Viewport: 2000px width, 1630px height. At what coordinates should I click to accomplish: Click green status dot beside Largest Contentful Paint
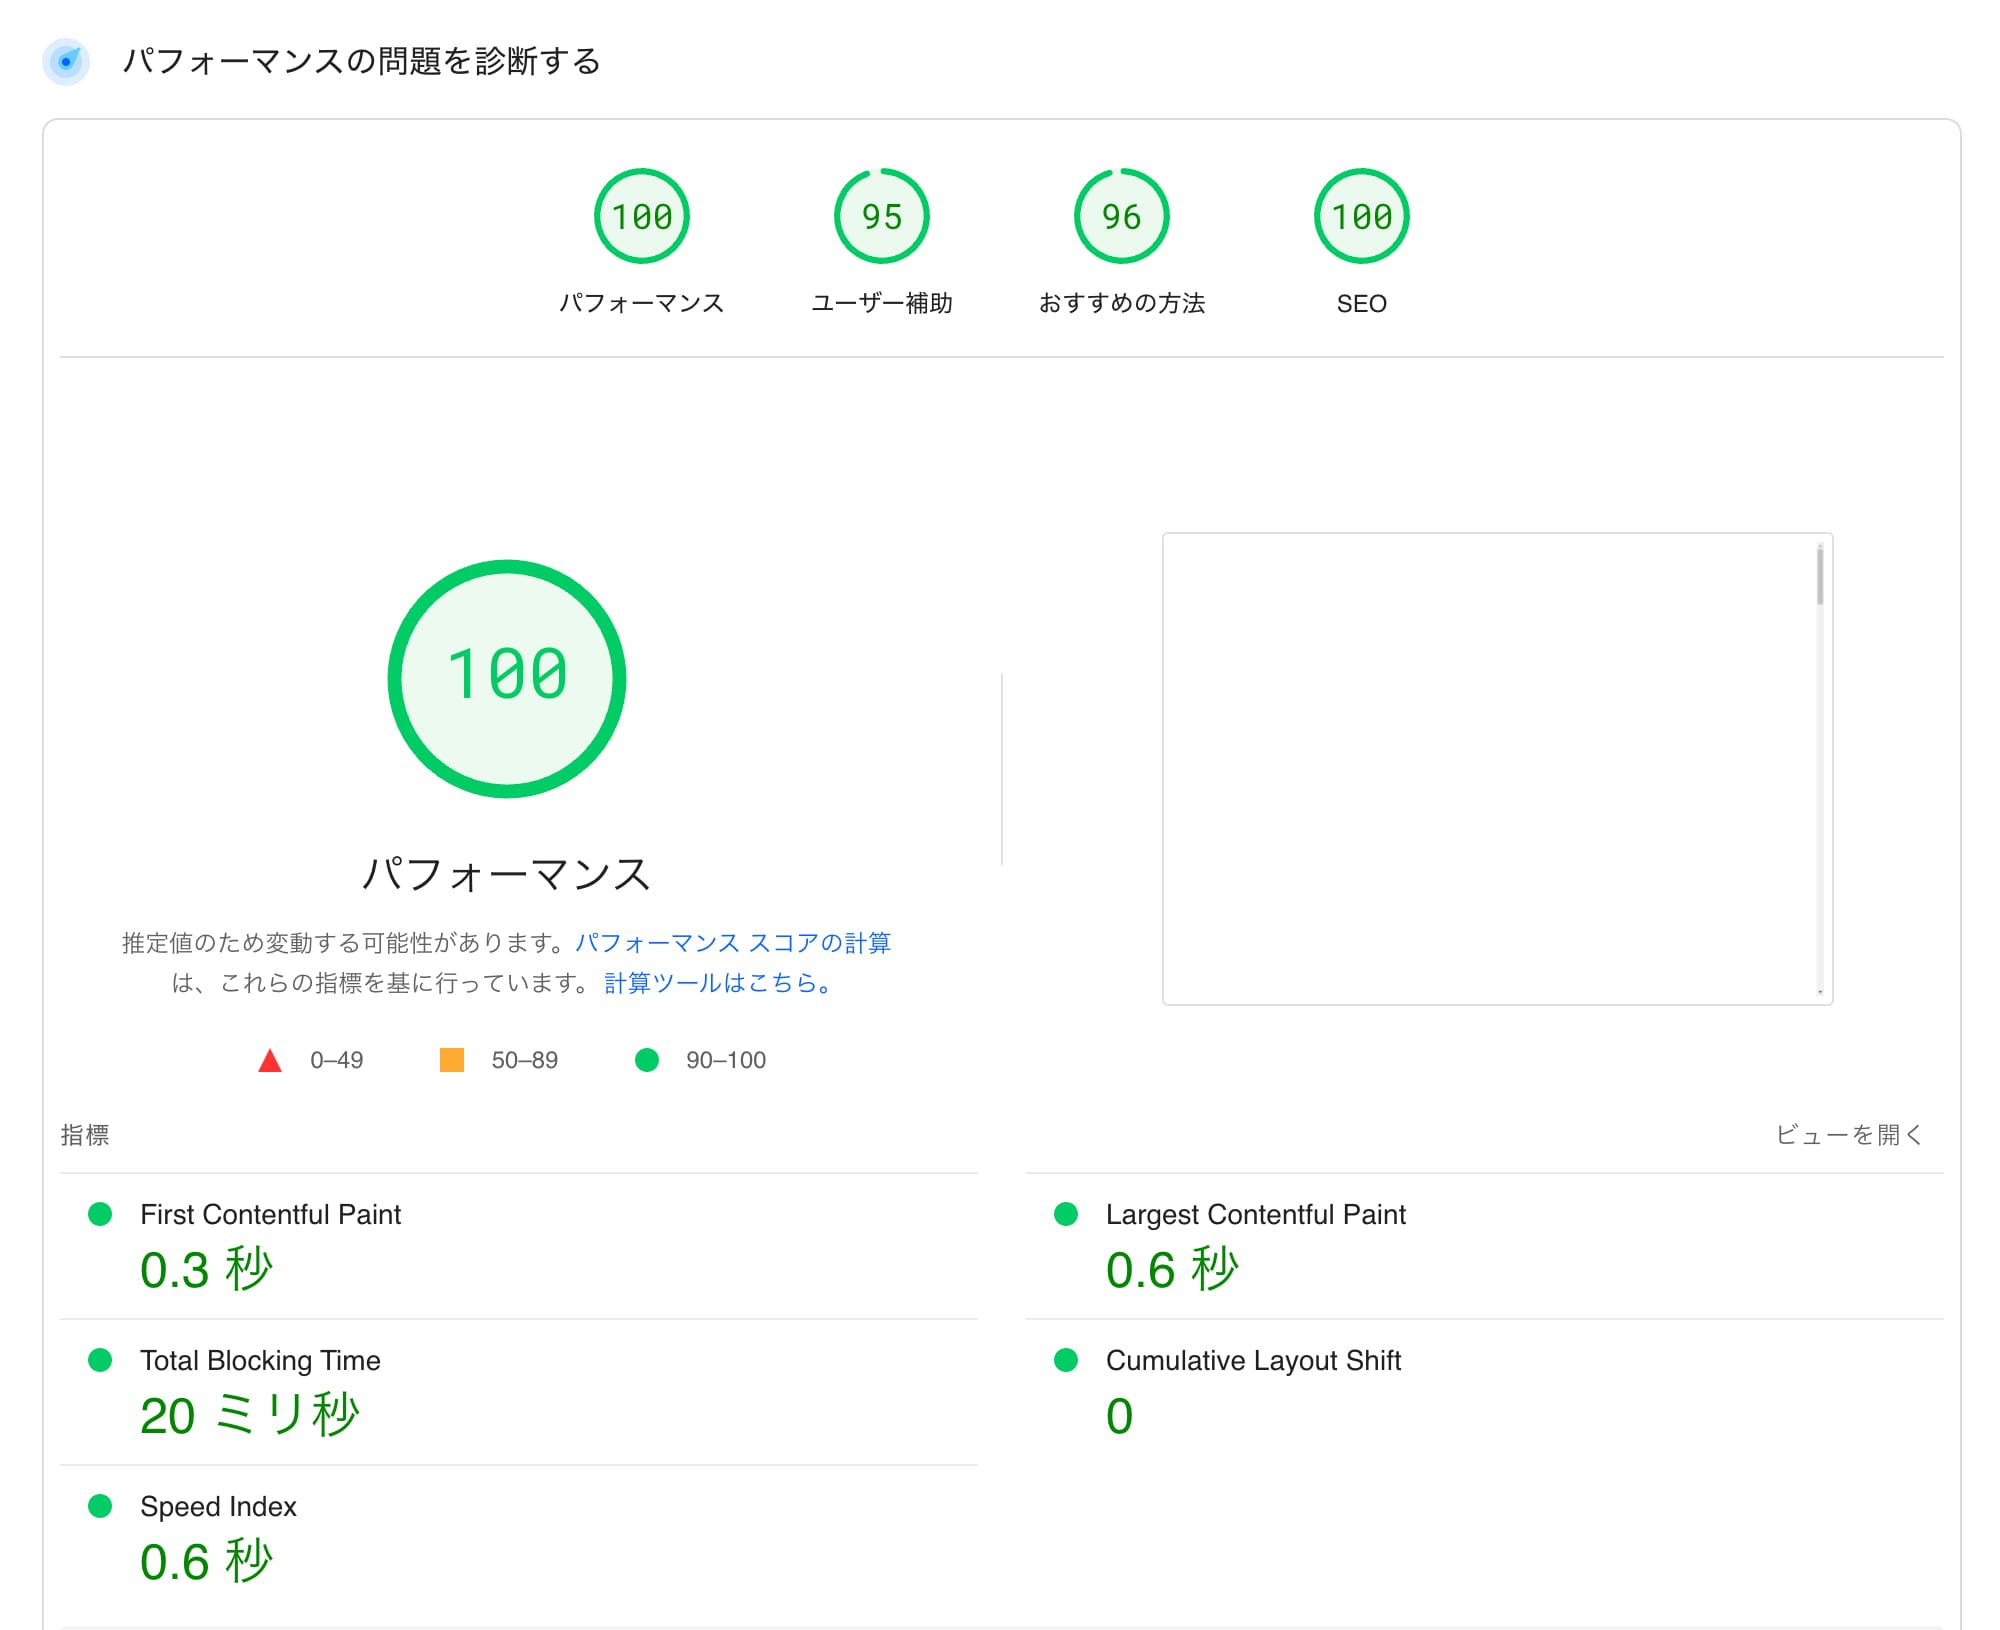[1066, 1214]
